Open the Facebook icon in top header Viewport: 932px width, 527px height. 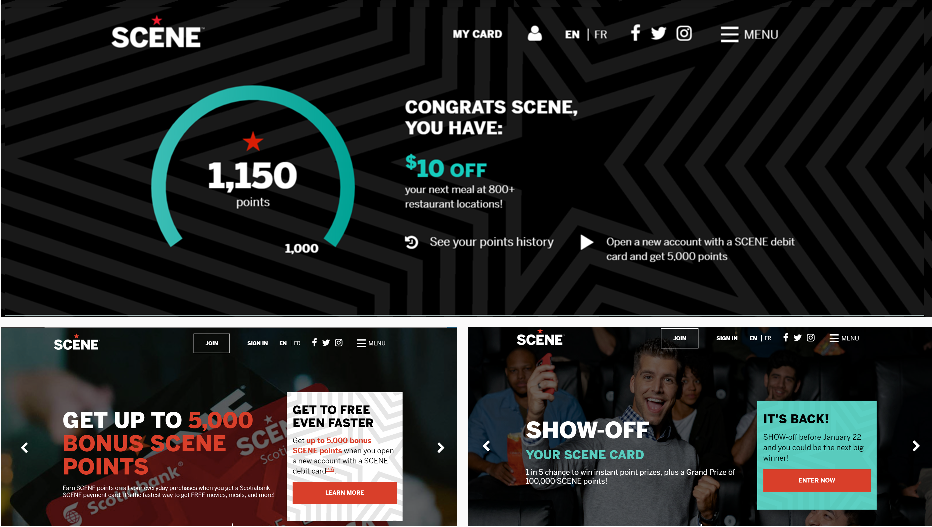[635, 33]
